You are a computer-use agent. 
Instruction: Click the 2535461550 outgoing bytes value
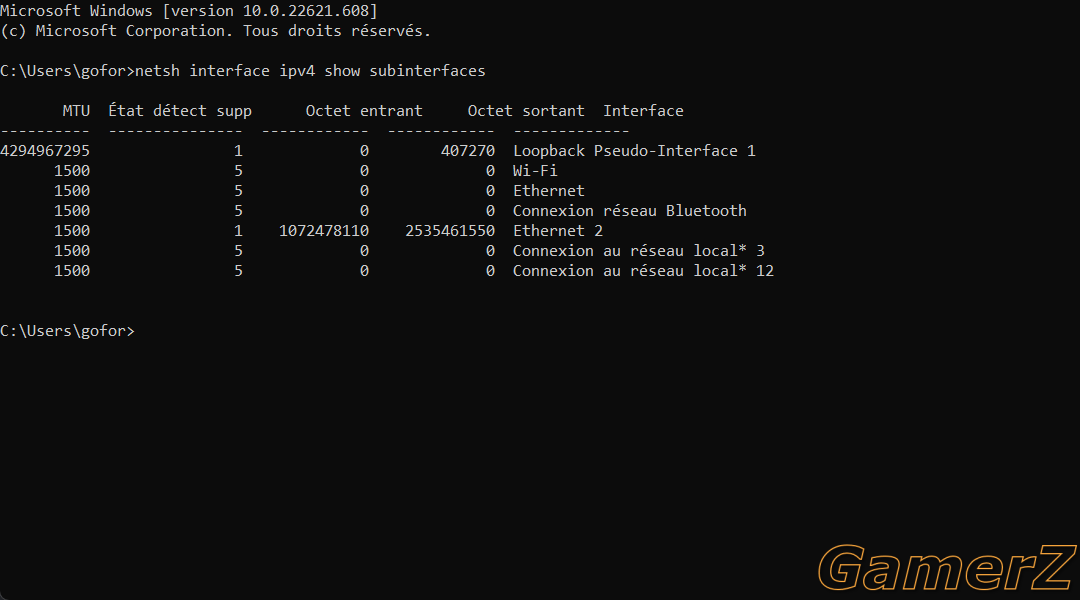point(450,231)
